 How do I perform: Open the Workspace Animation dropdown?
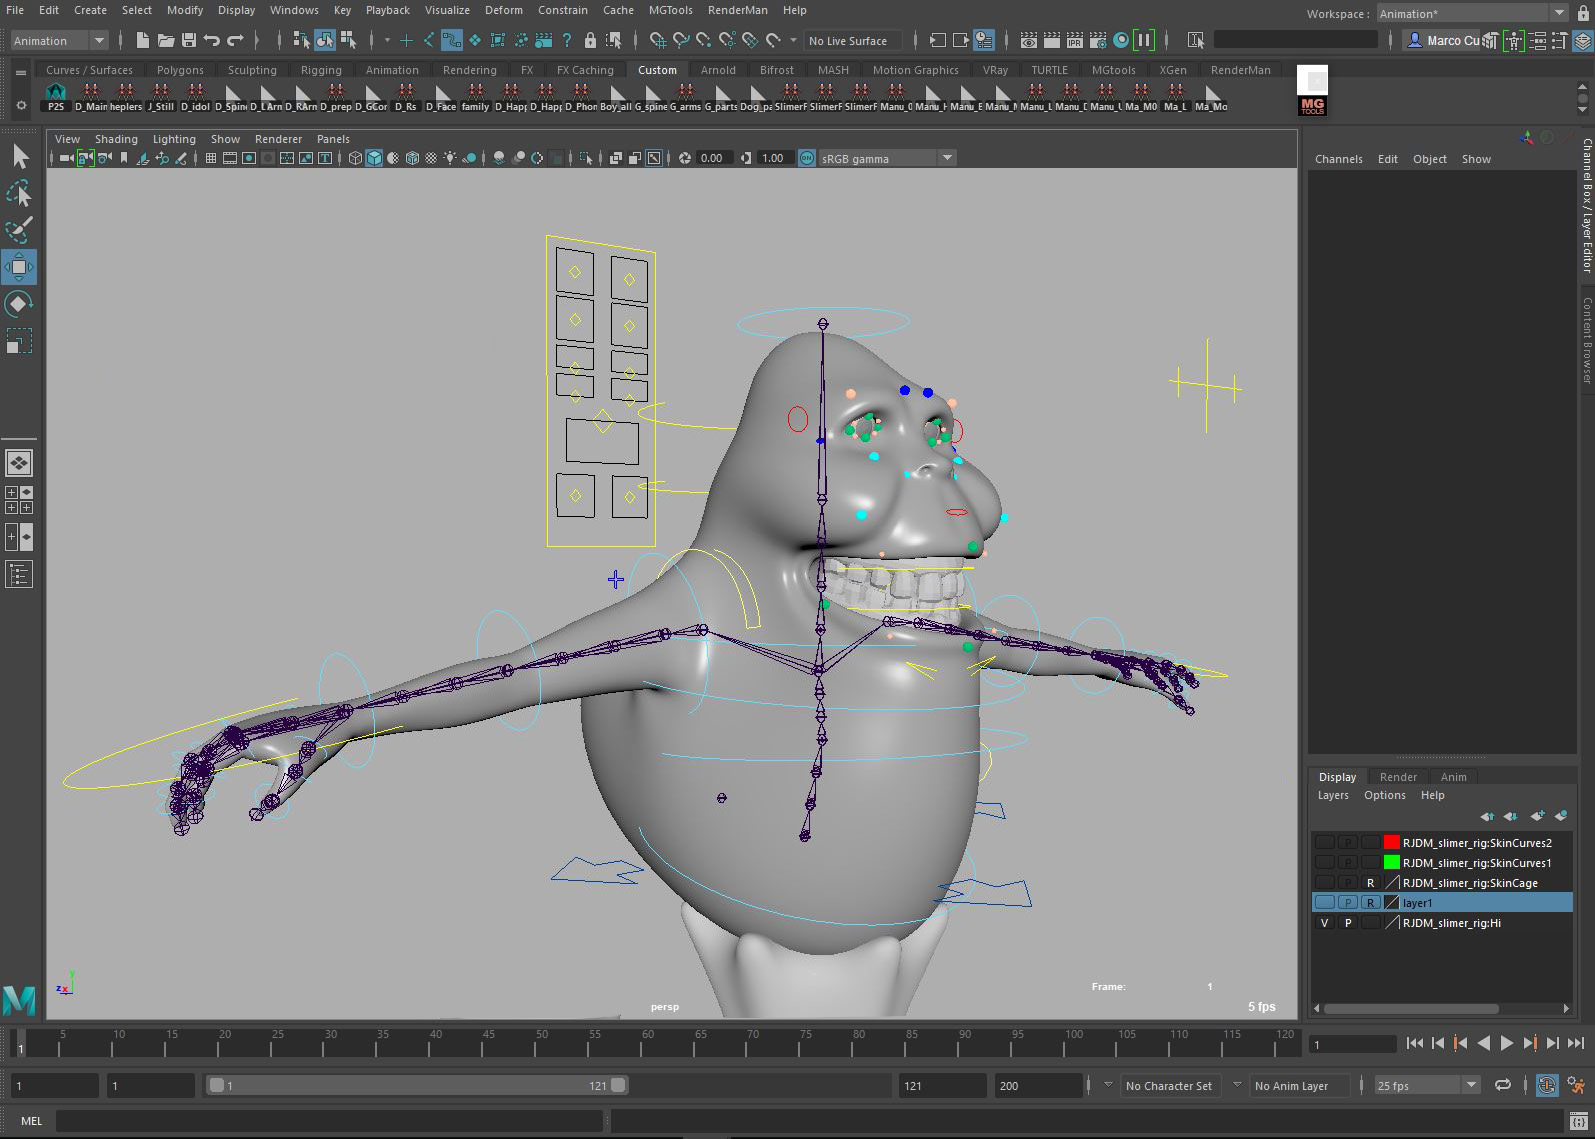1472,14
